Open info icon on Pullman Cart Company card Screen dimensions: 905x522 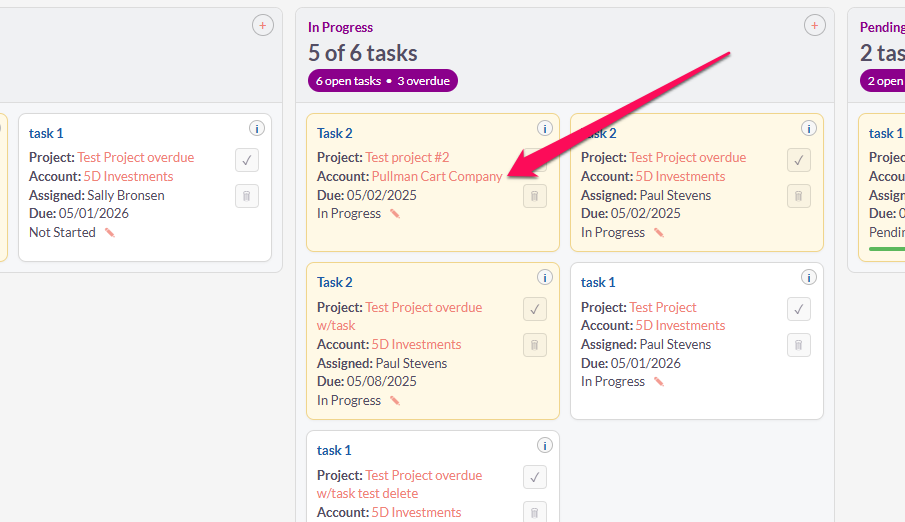point(545,128)
